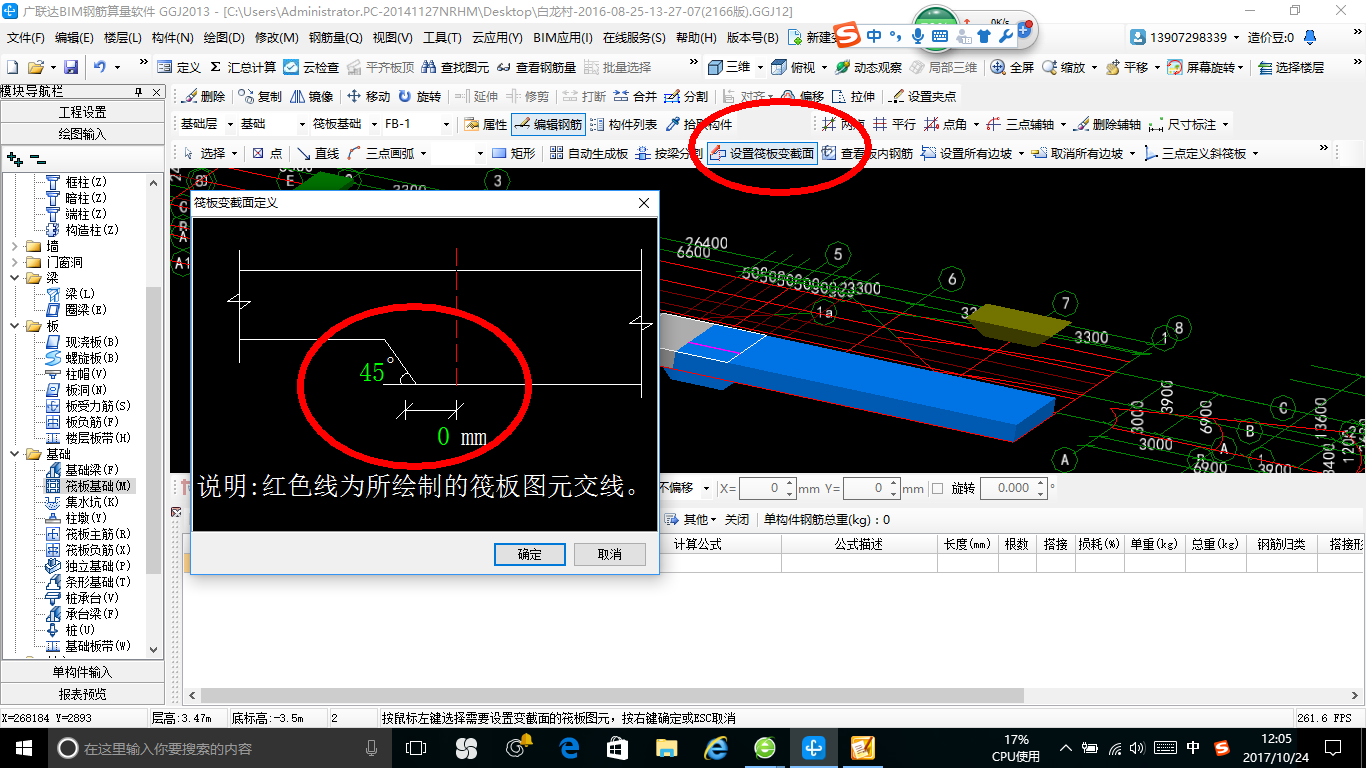Select 设置夹点 set grip points
Screen dimensions: 1366x768
point(922,96)
